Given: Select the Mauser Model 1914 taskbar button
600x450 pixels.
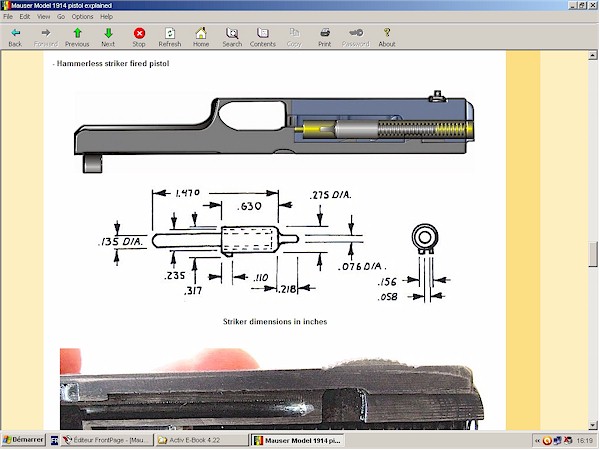Looking at the screenshot, I should (x=298, y=440).
